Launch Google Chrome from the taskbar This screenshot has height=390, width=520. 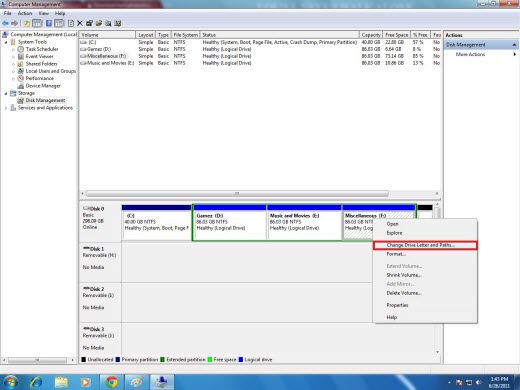112,382
